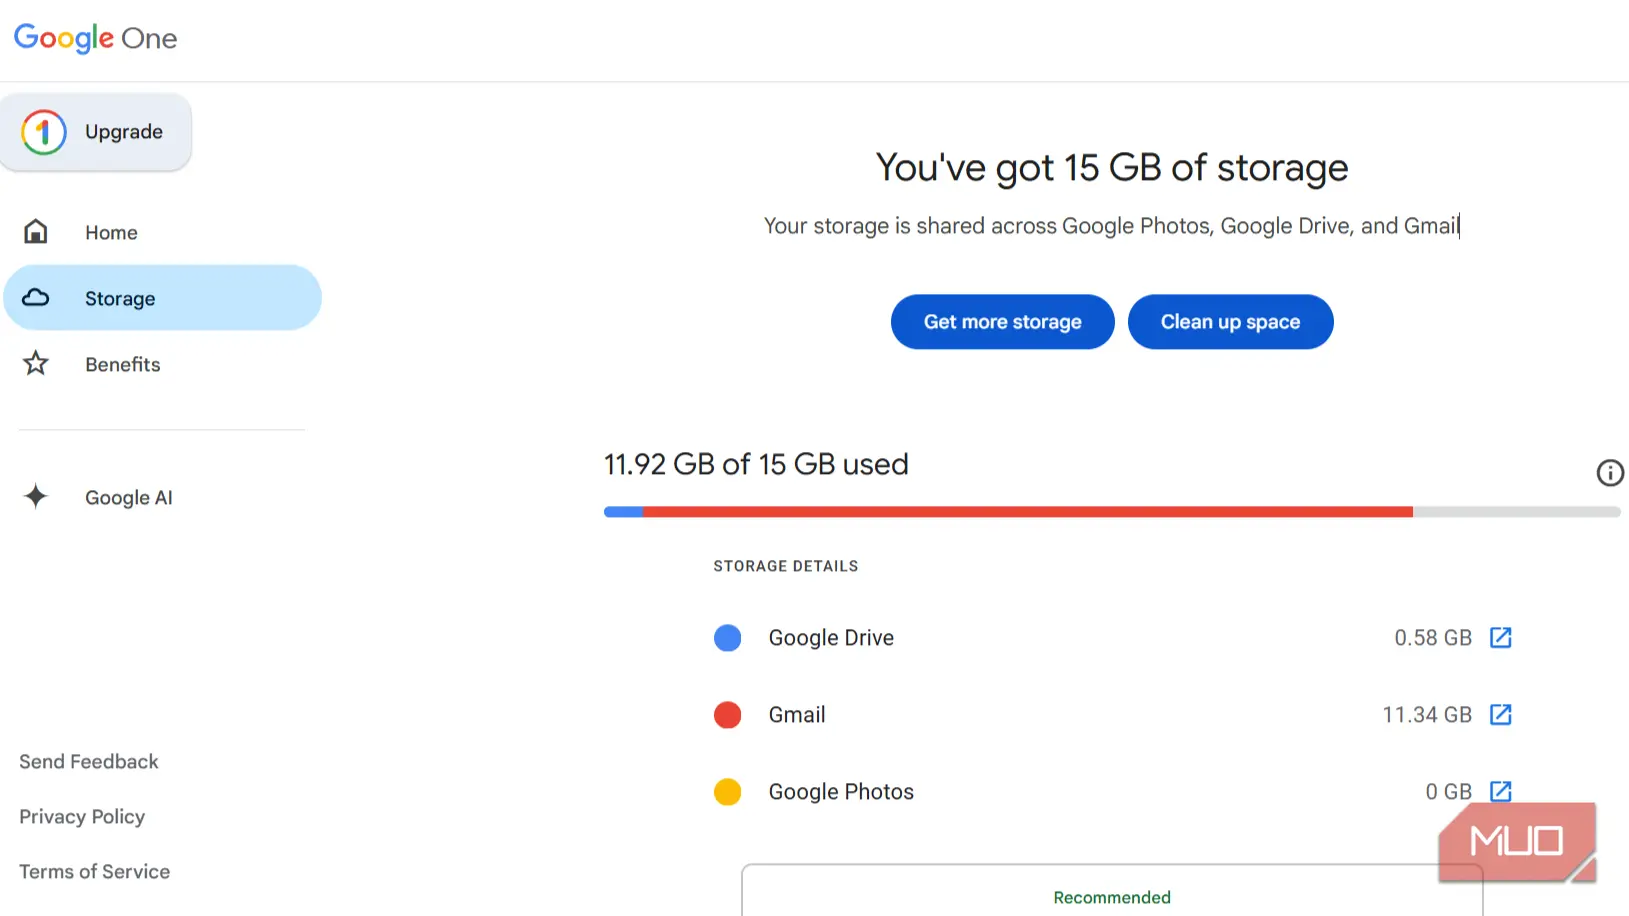Viewport: 1629px width, 916px height.
Task: Click the Benefits star icon
Action: tap(36, 363)
